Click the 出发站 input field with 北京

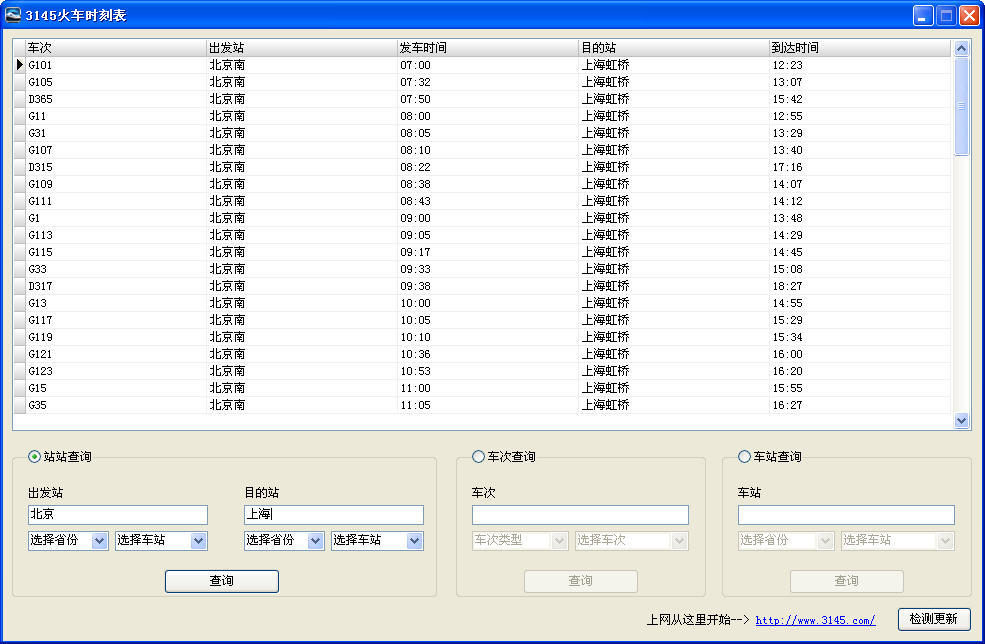[118, 515]
